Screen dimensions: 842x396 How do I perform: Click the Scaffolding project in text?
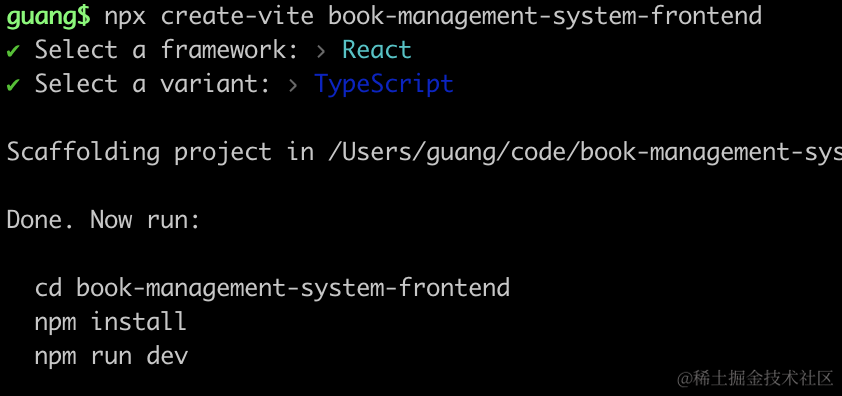160,153
